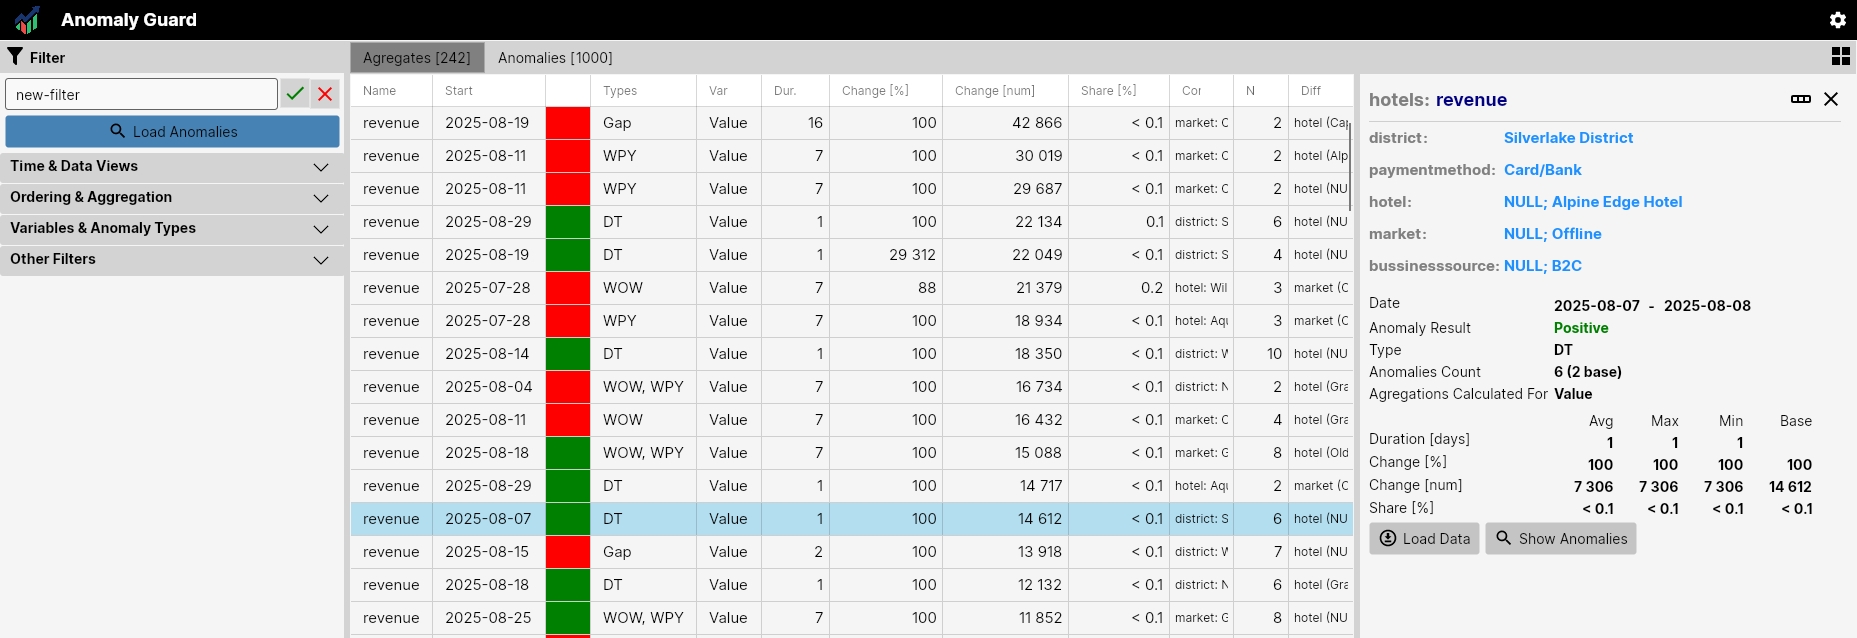Screen dimensions: 1857x638
Task: Select row with change [%] 29 312
Action: point(851,255)
